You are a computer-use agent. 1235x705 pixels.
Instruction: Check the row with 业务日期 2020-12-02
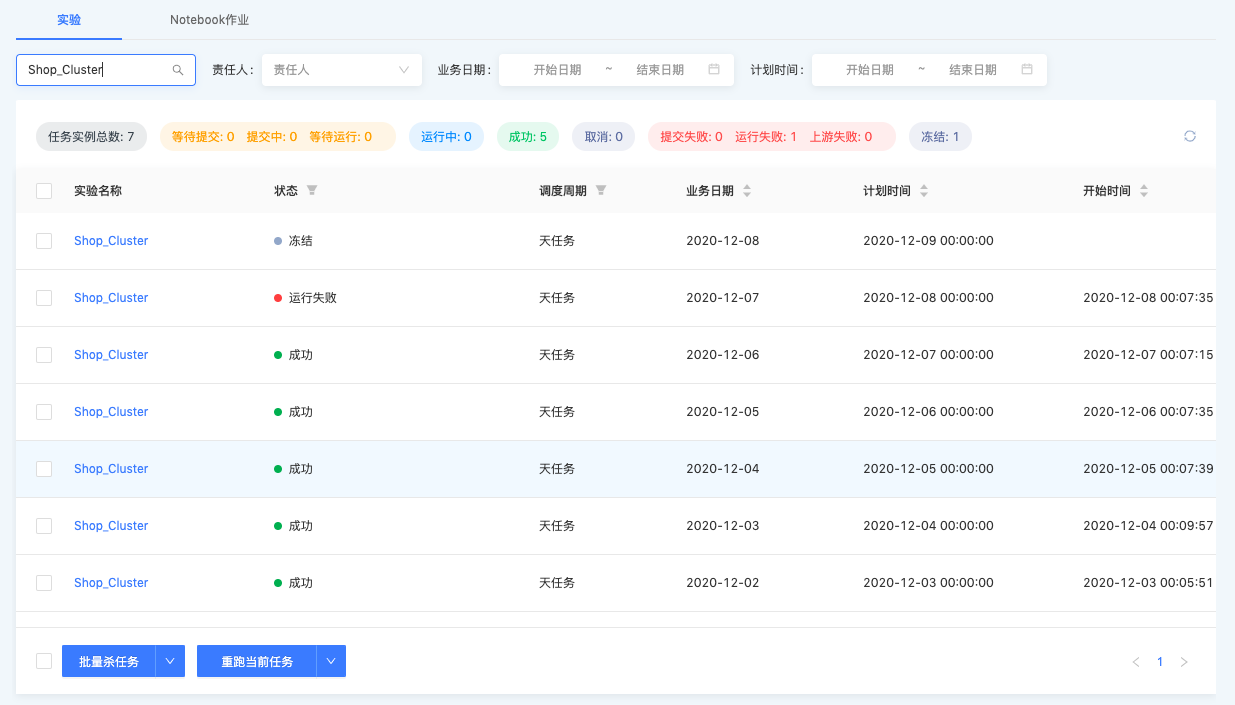[x=44, y=583]
